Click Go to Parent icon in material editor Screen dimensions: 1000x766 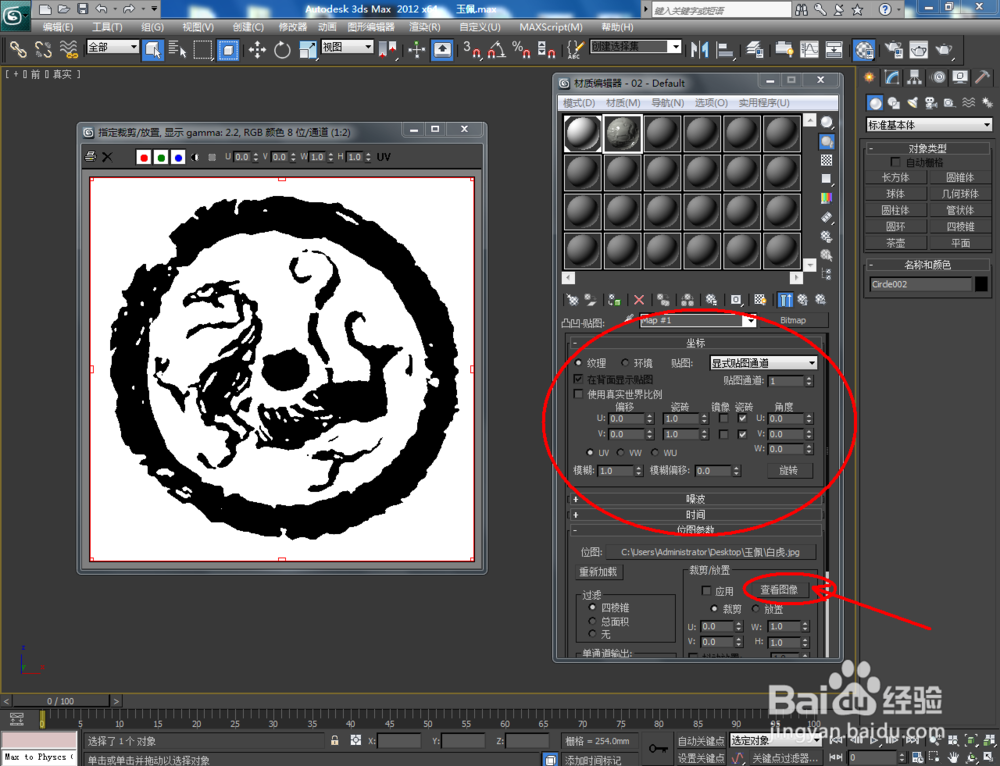(x=802, y=300)
